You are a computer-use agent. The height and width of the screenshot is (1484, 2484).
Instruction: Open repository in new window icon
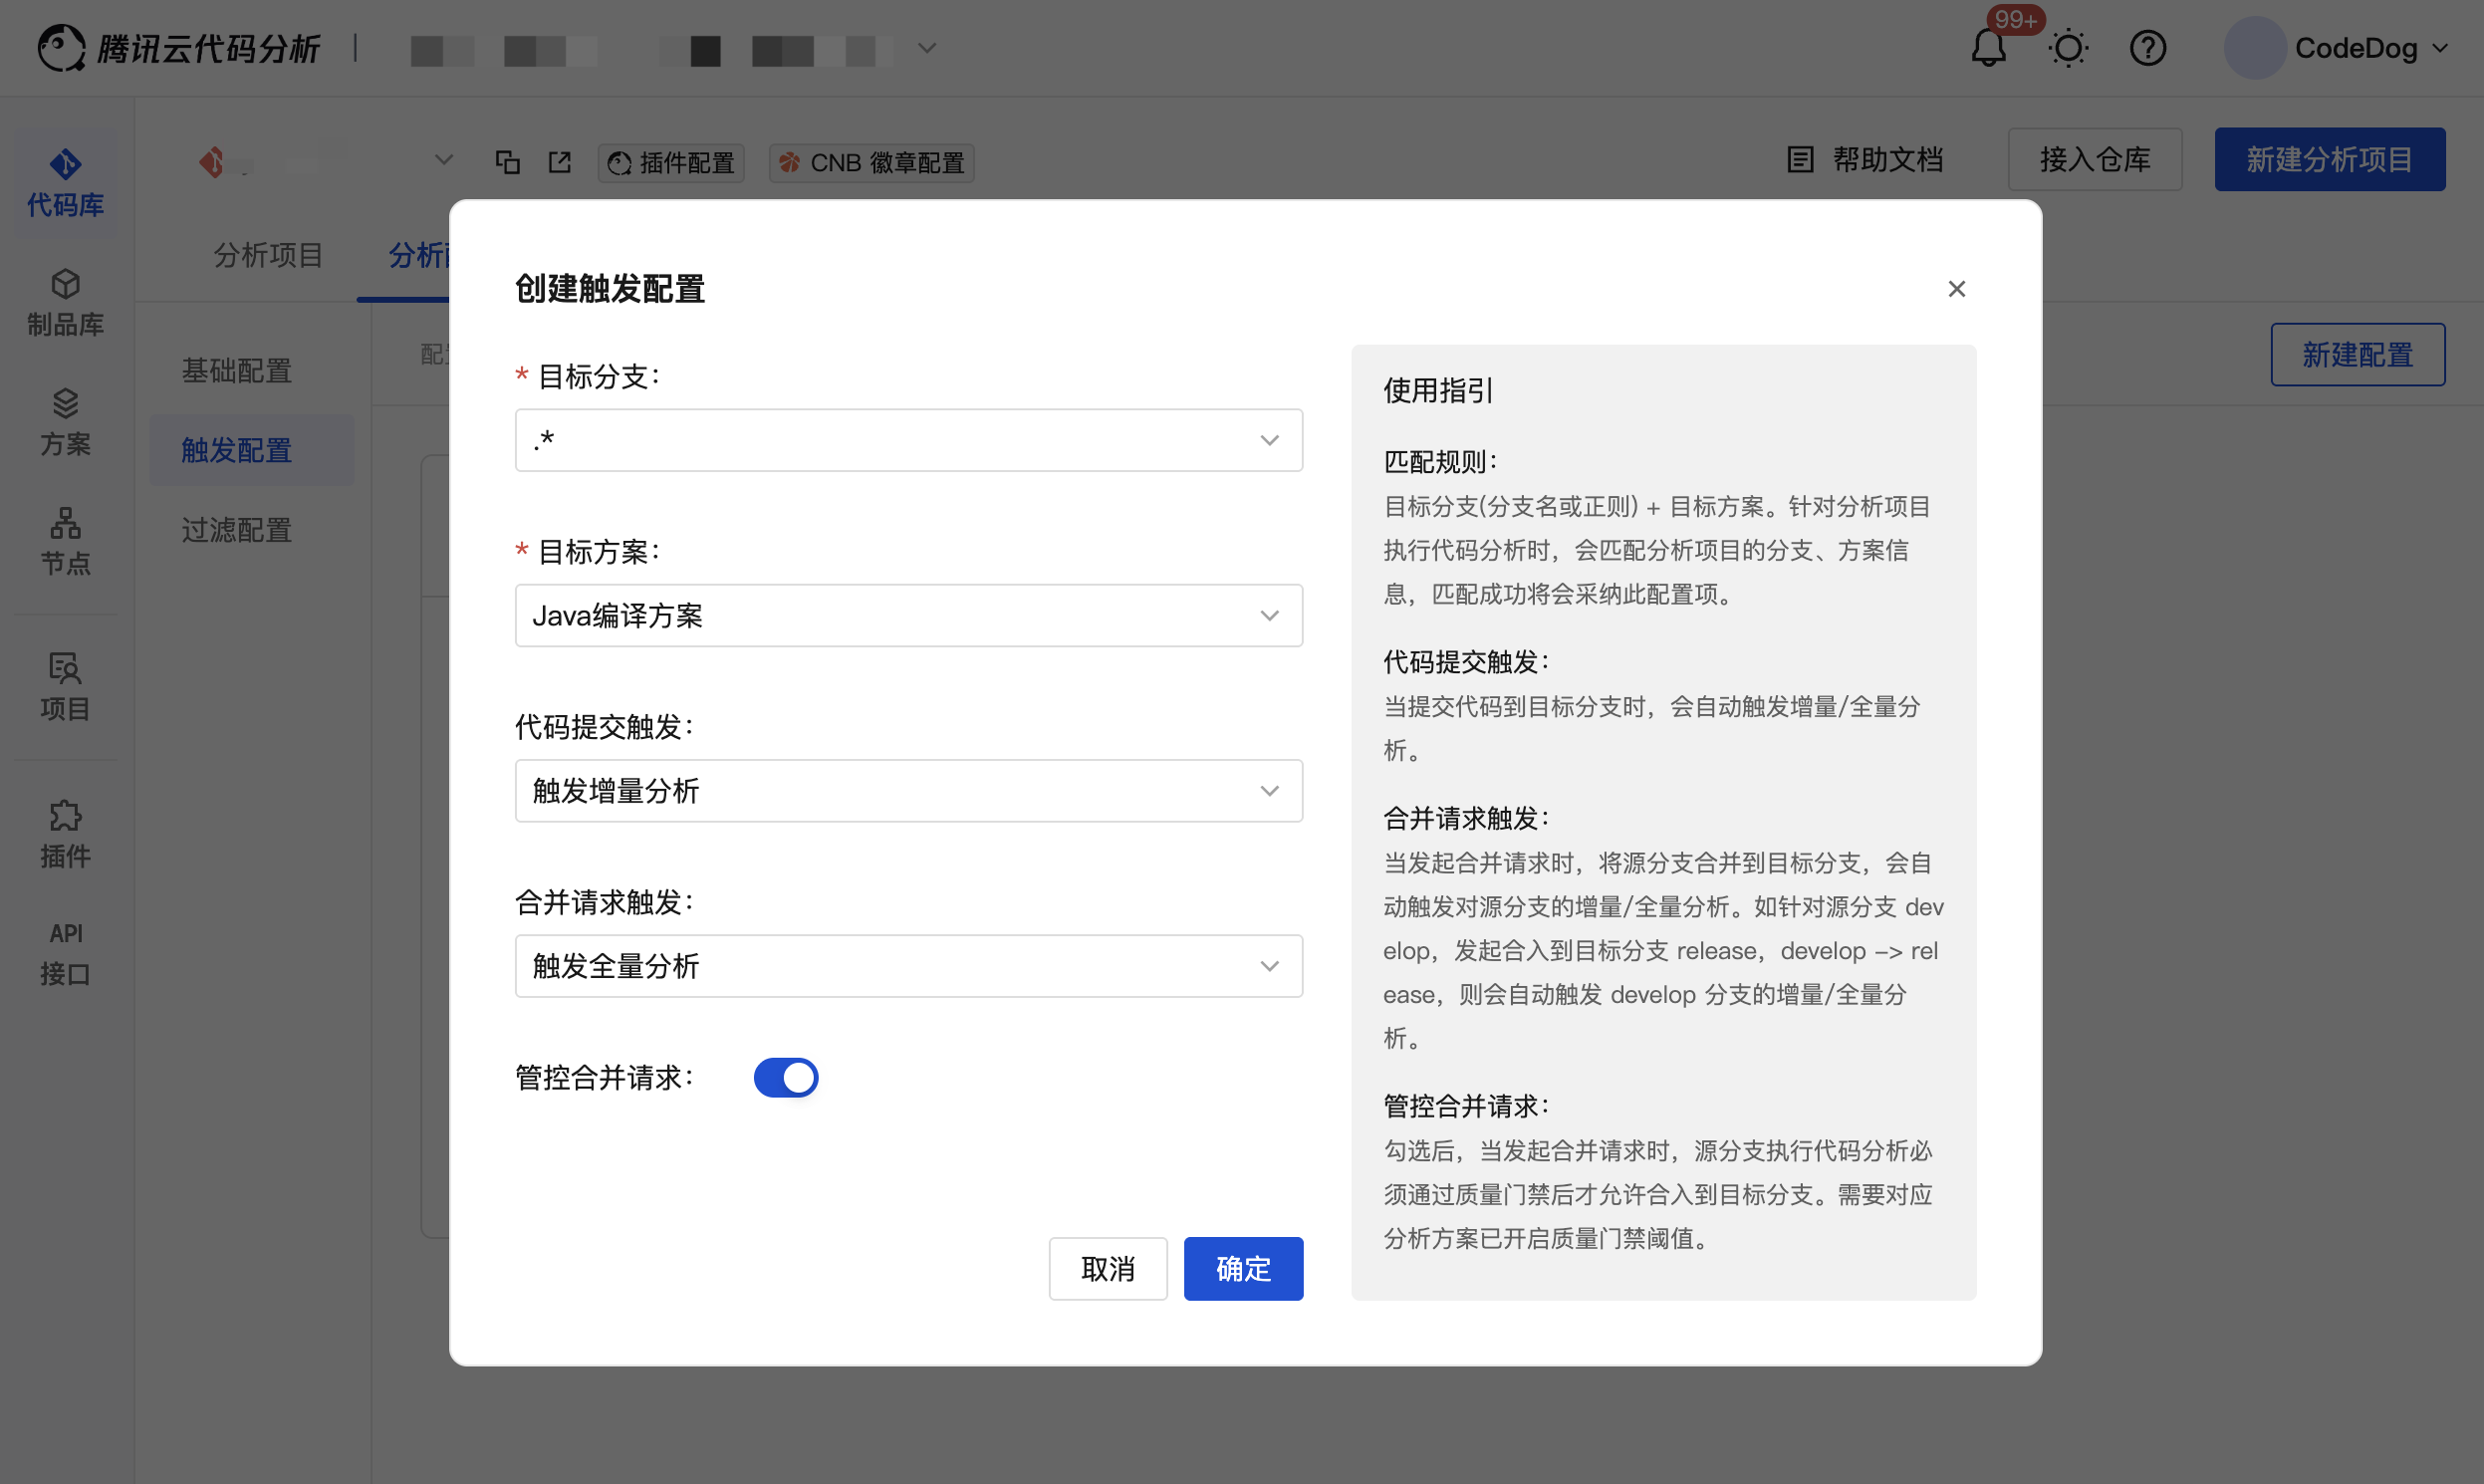click(x=560, y=162)
